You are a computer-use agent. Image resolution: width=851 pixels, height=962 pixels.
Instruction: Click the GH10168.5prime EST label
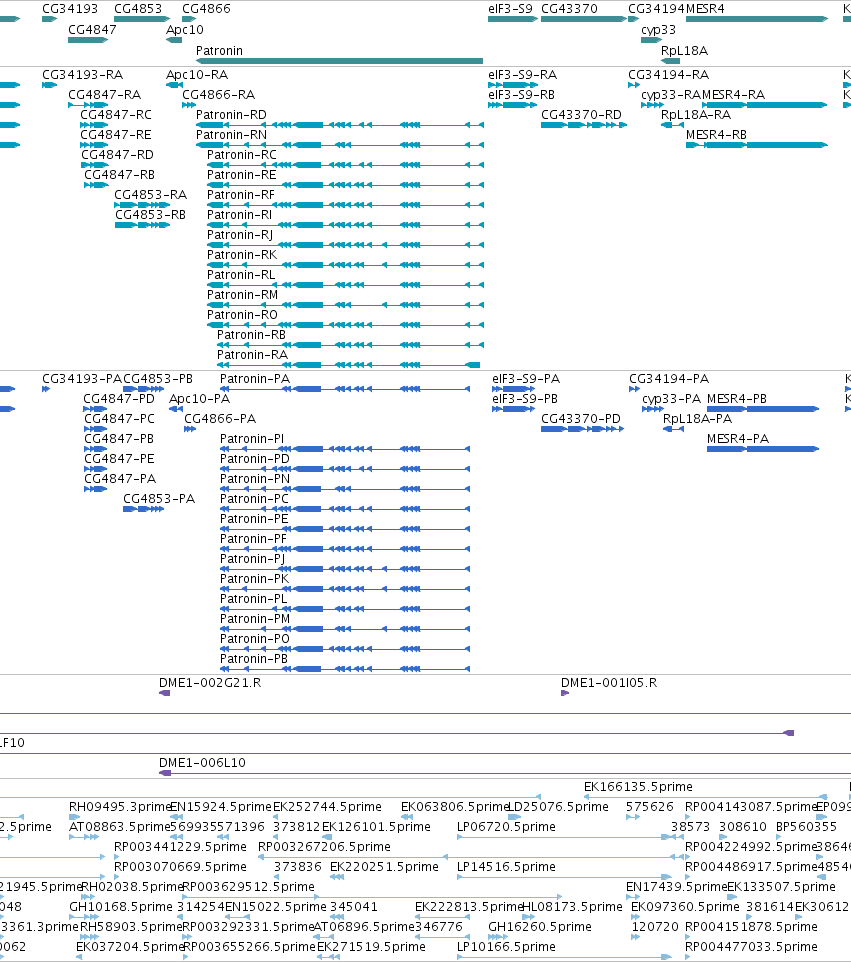tap(121, 906)
